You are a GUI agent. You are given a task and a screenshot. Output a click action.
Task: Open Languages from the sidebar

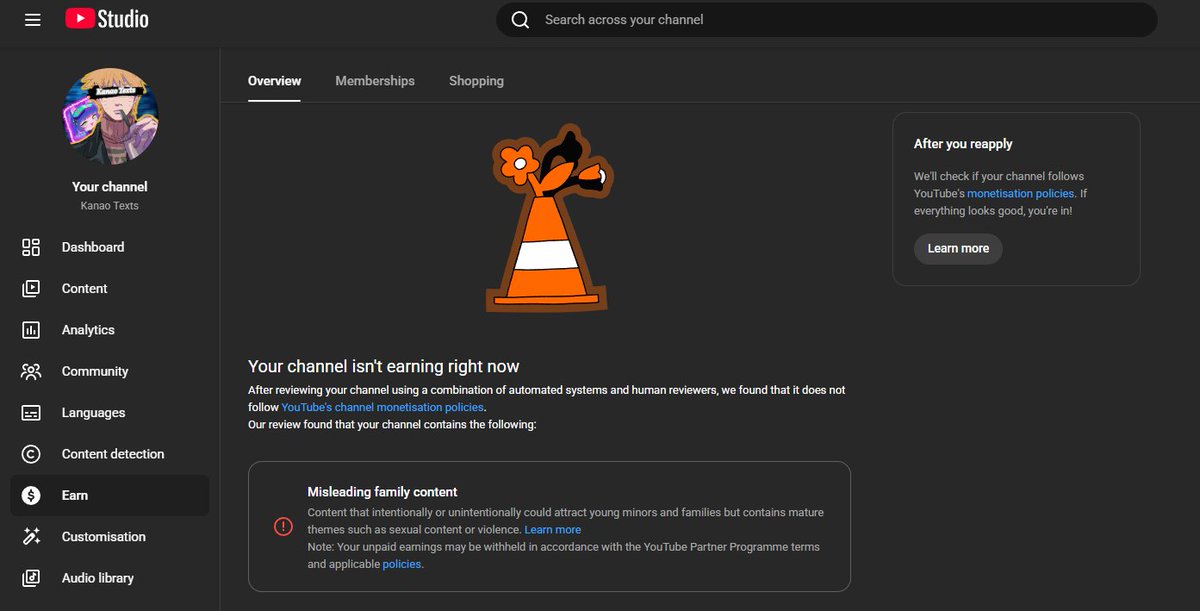110,413
